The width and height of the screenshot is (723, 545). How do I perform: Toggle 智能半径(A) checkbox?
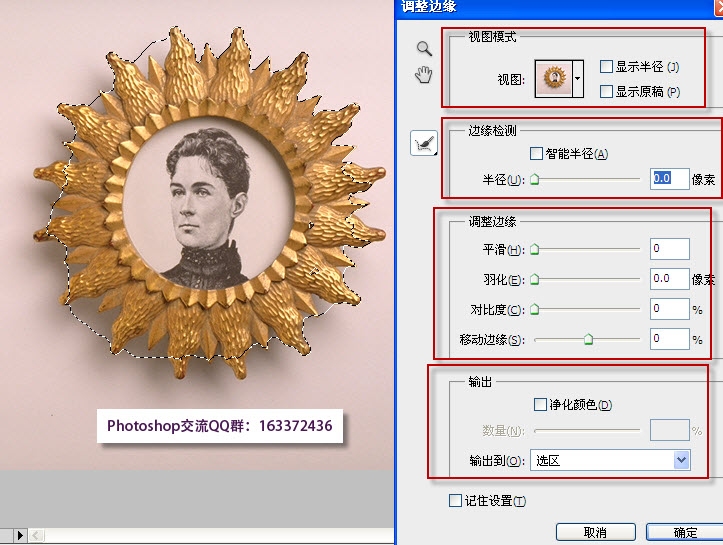536,153
